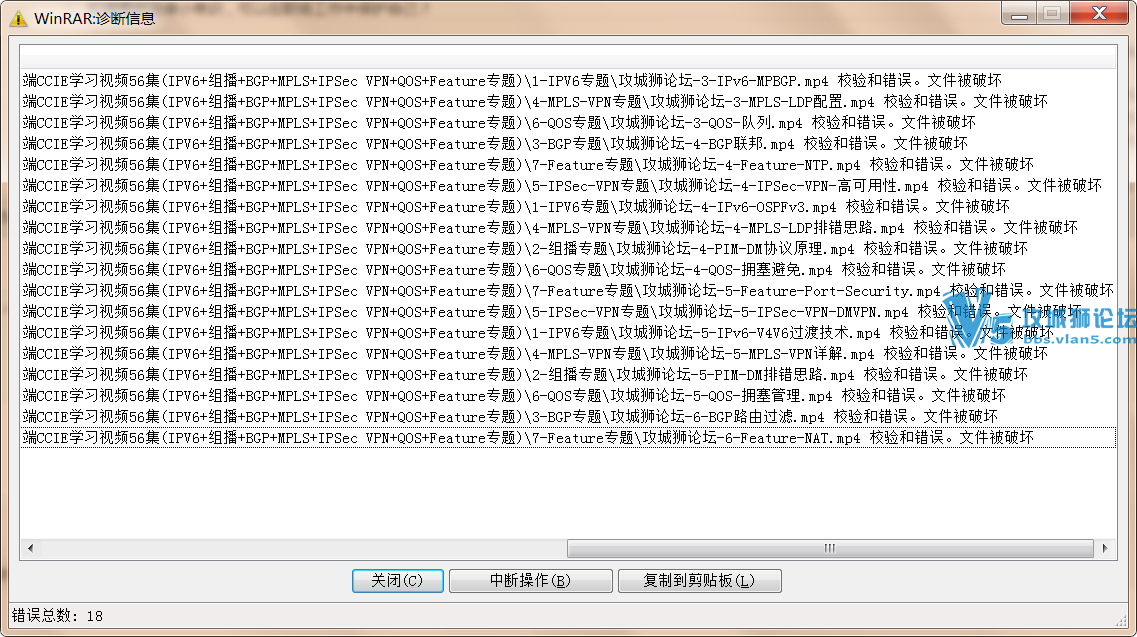Copy diagnostics with 复制到剪贴板(L) button

(x=699, y=580)
